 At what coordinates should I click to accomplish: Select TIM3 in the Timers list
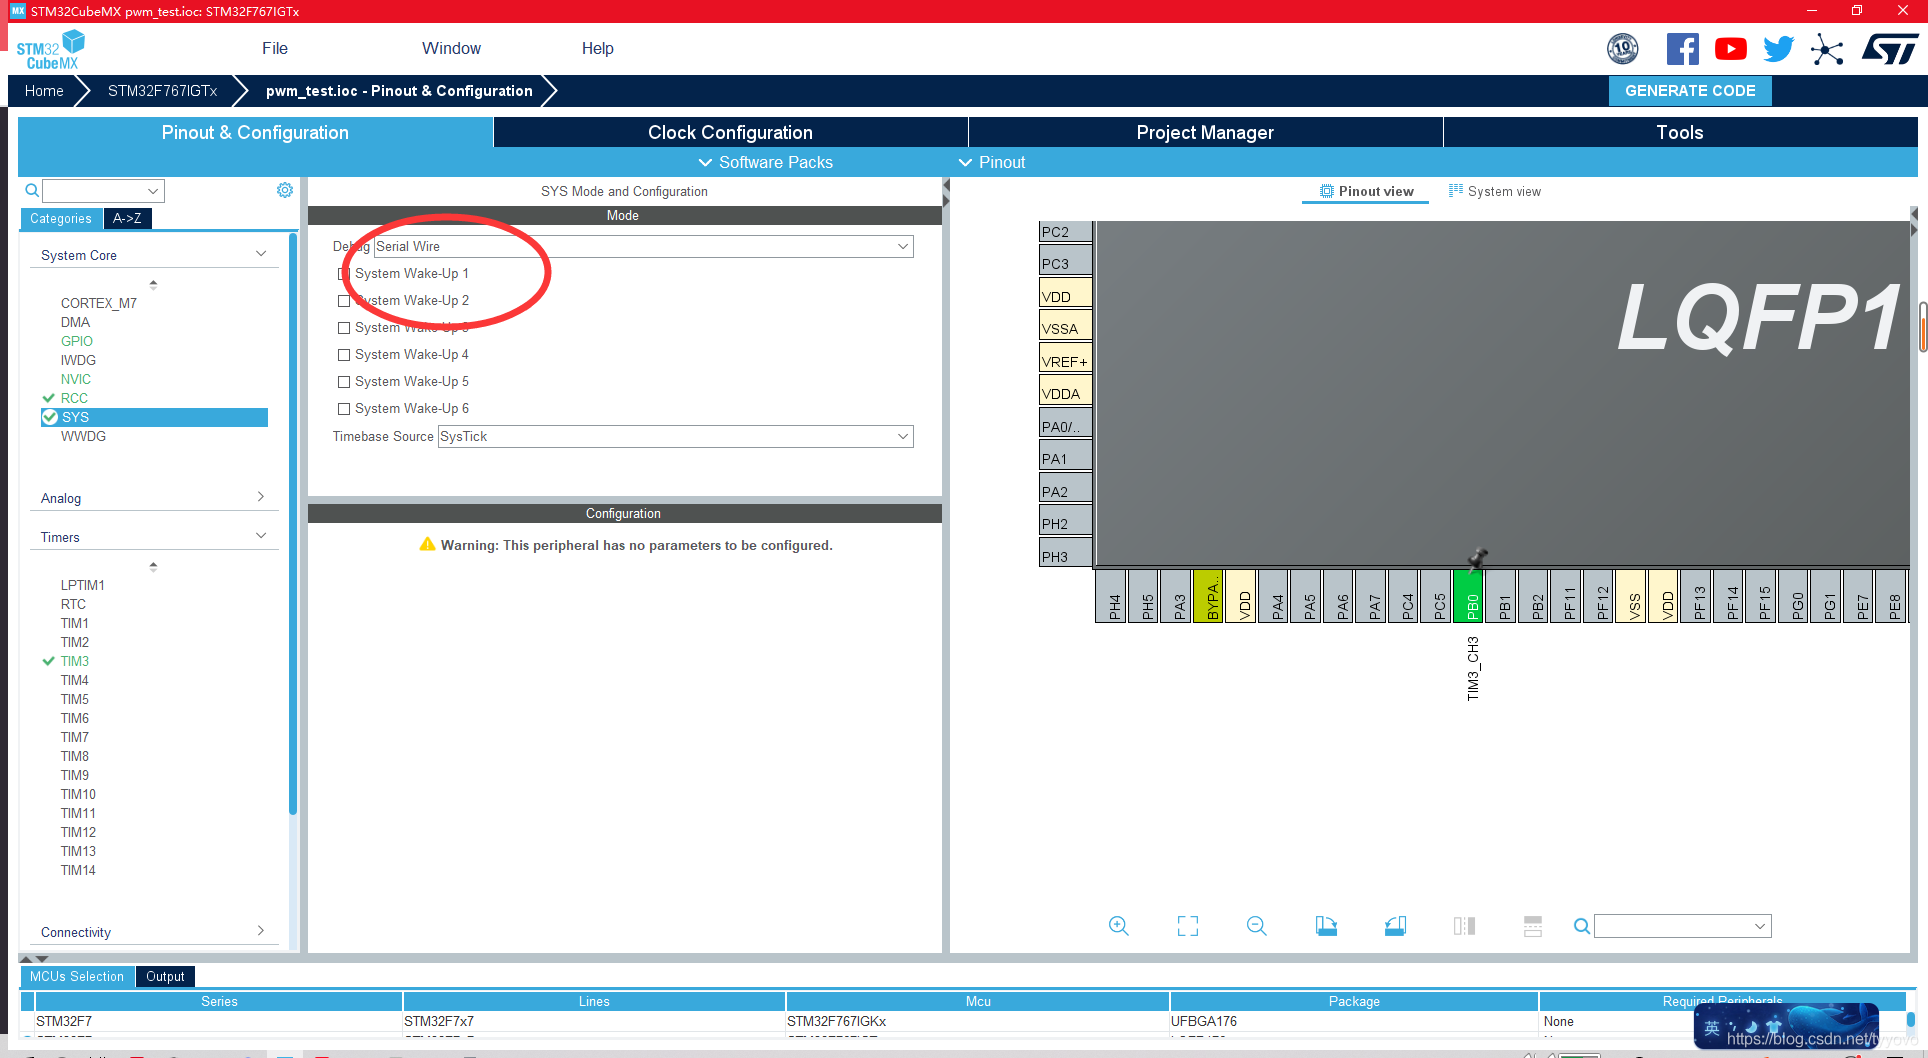[74, 661]
